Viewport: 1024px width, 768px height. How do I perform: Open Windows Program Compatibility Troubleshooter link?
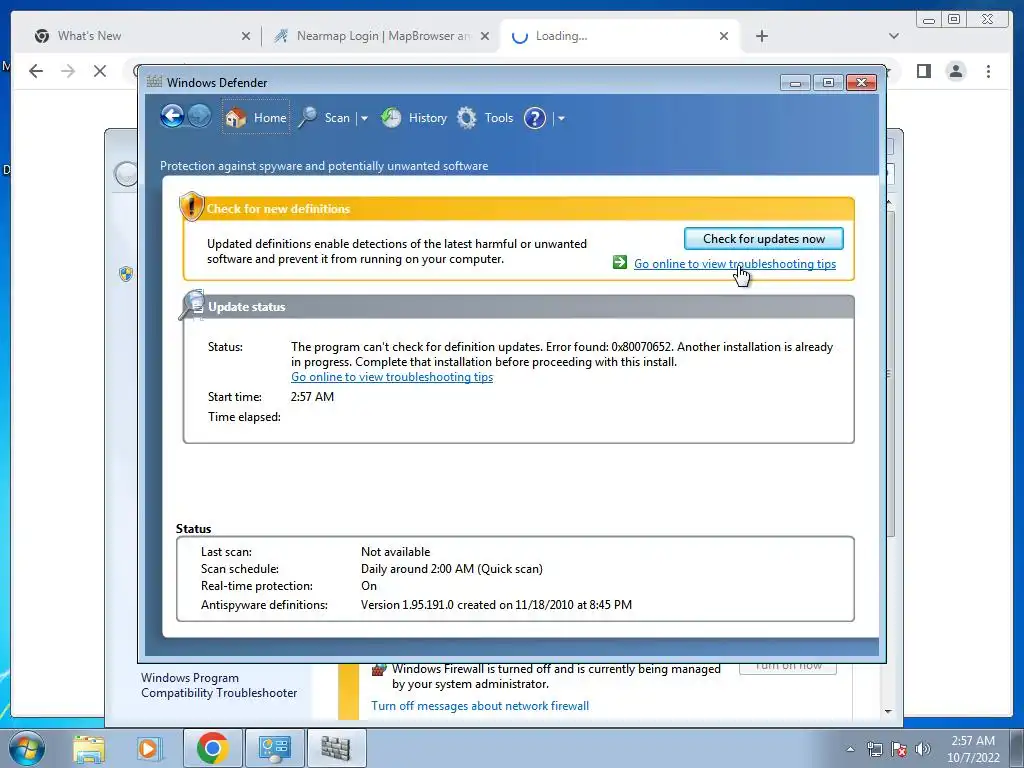click(219, 685)
